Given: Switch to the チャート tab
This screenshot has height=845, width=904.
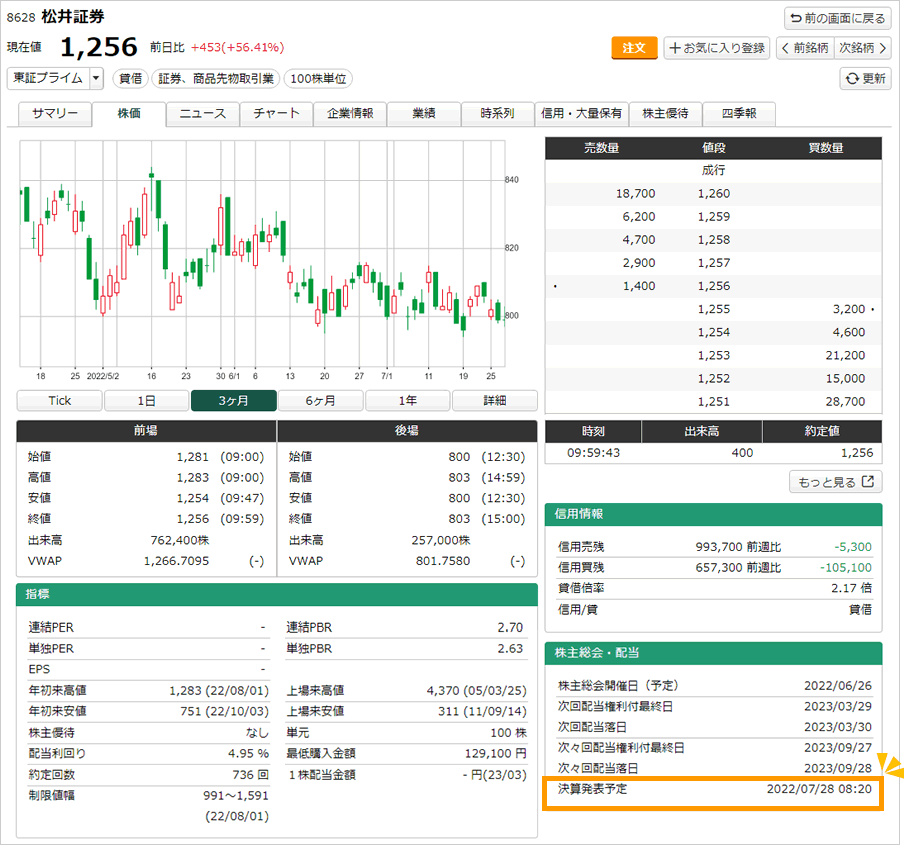Looking at the screenshot, I should point(277,114).
